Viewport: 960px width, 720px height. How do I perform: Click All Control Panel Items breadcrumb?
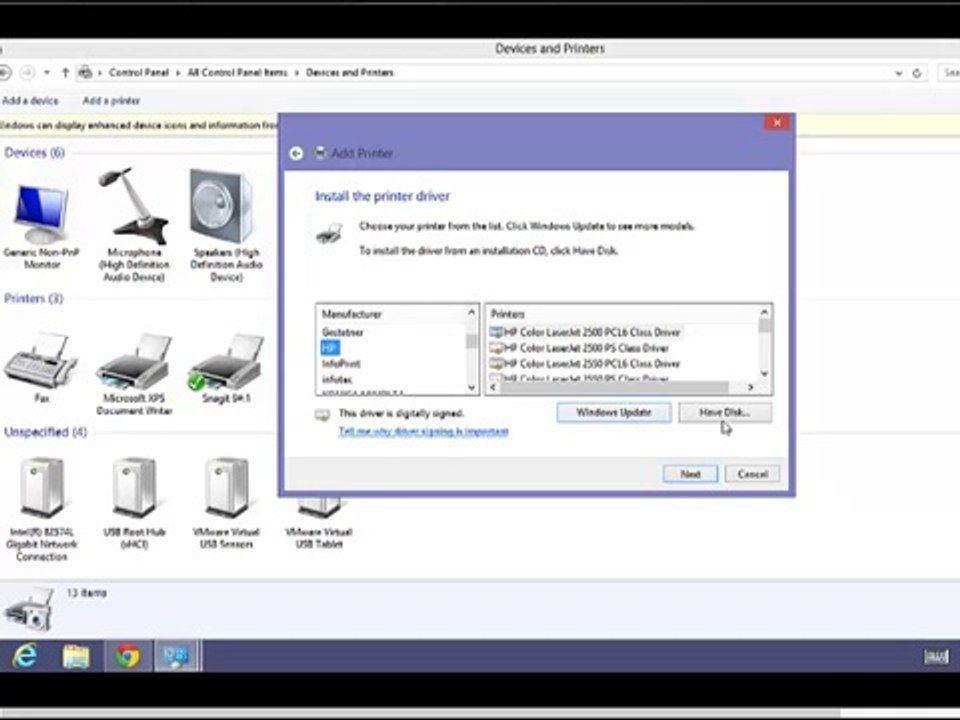pos(238,72)
